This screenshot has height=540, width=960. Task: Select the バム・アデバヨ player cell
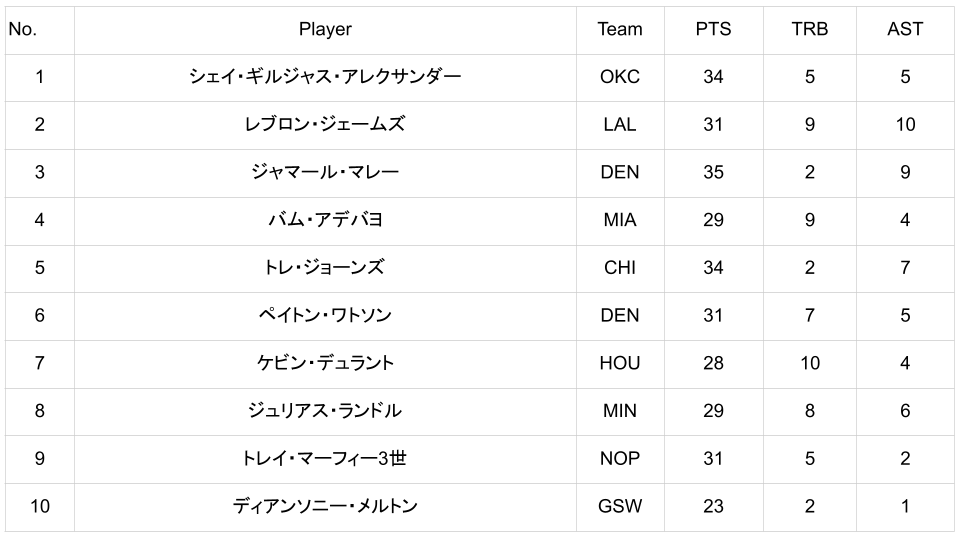tap(325, 220)
